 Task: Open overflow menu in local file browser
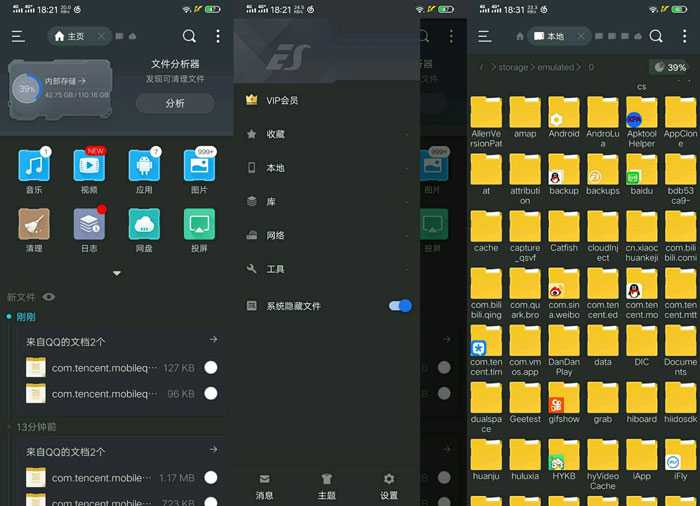(x=684, y=36)
